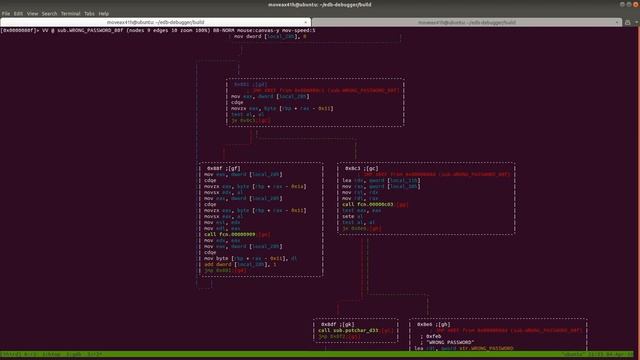Minimize the terminal window
This screenshot has height=360, width=640.
pyautogui.click(x=622, y=4)
